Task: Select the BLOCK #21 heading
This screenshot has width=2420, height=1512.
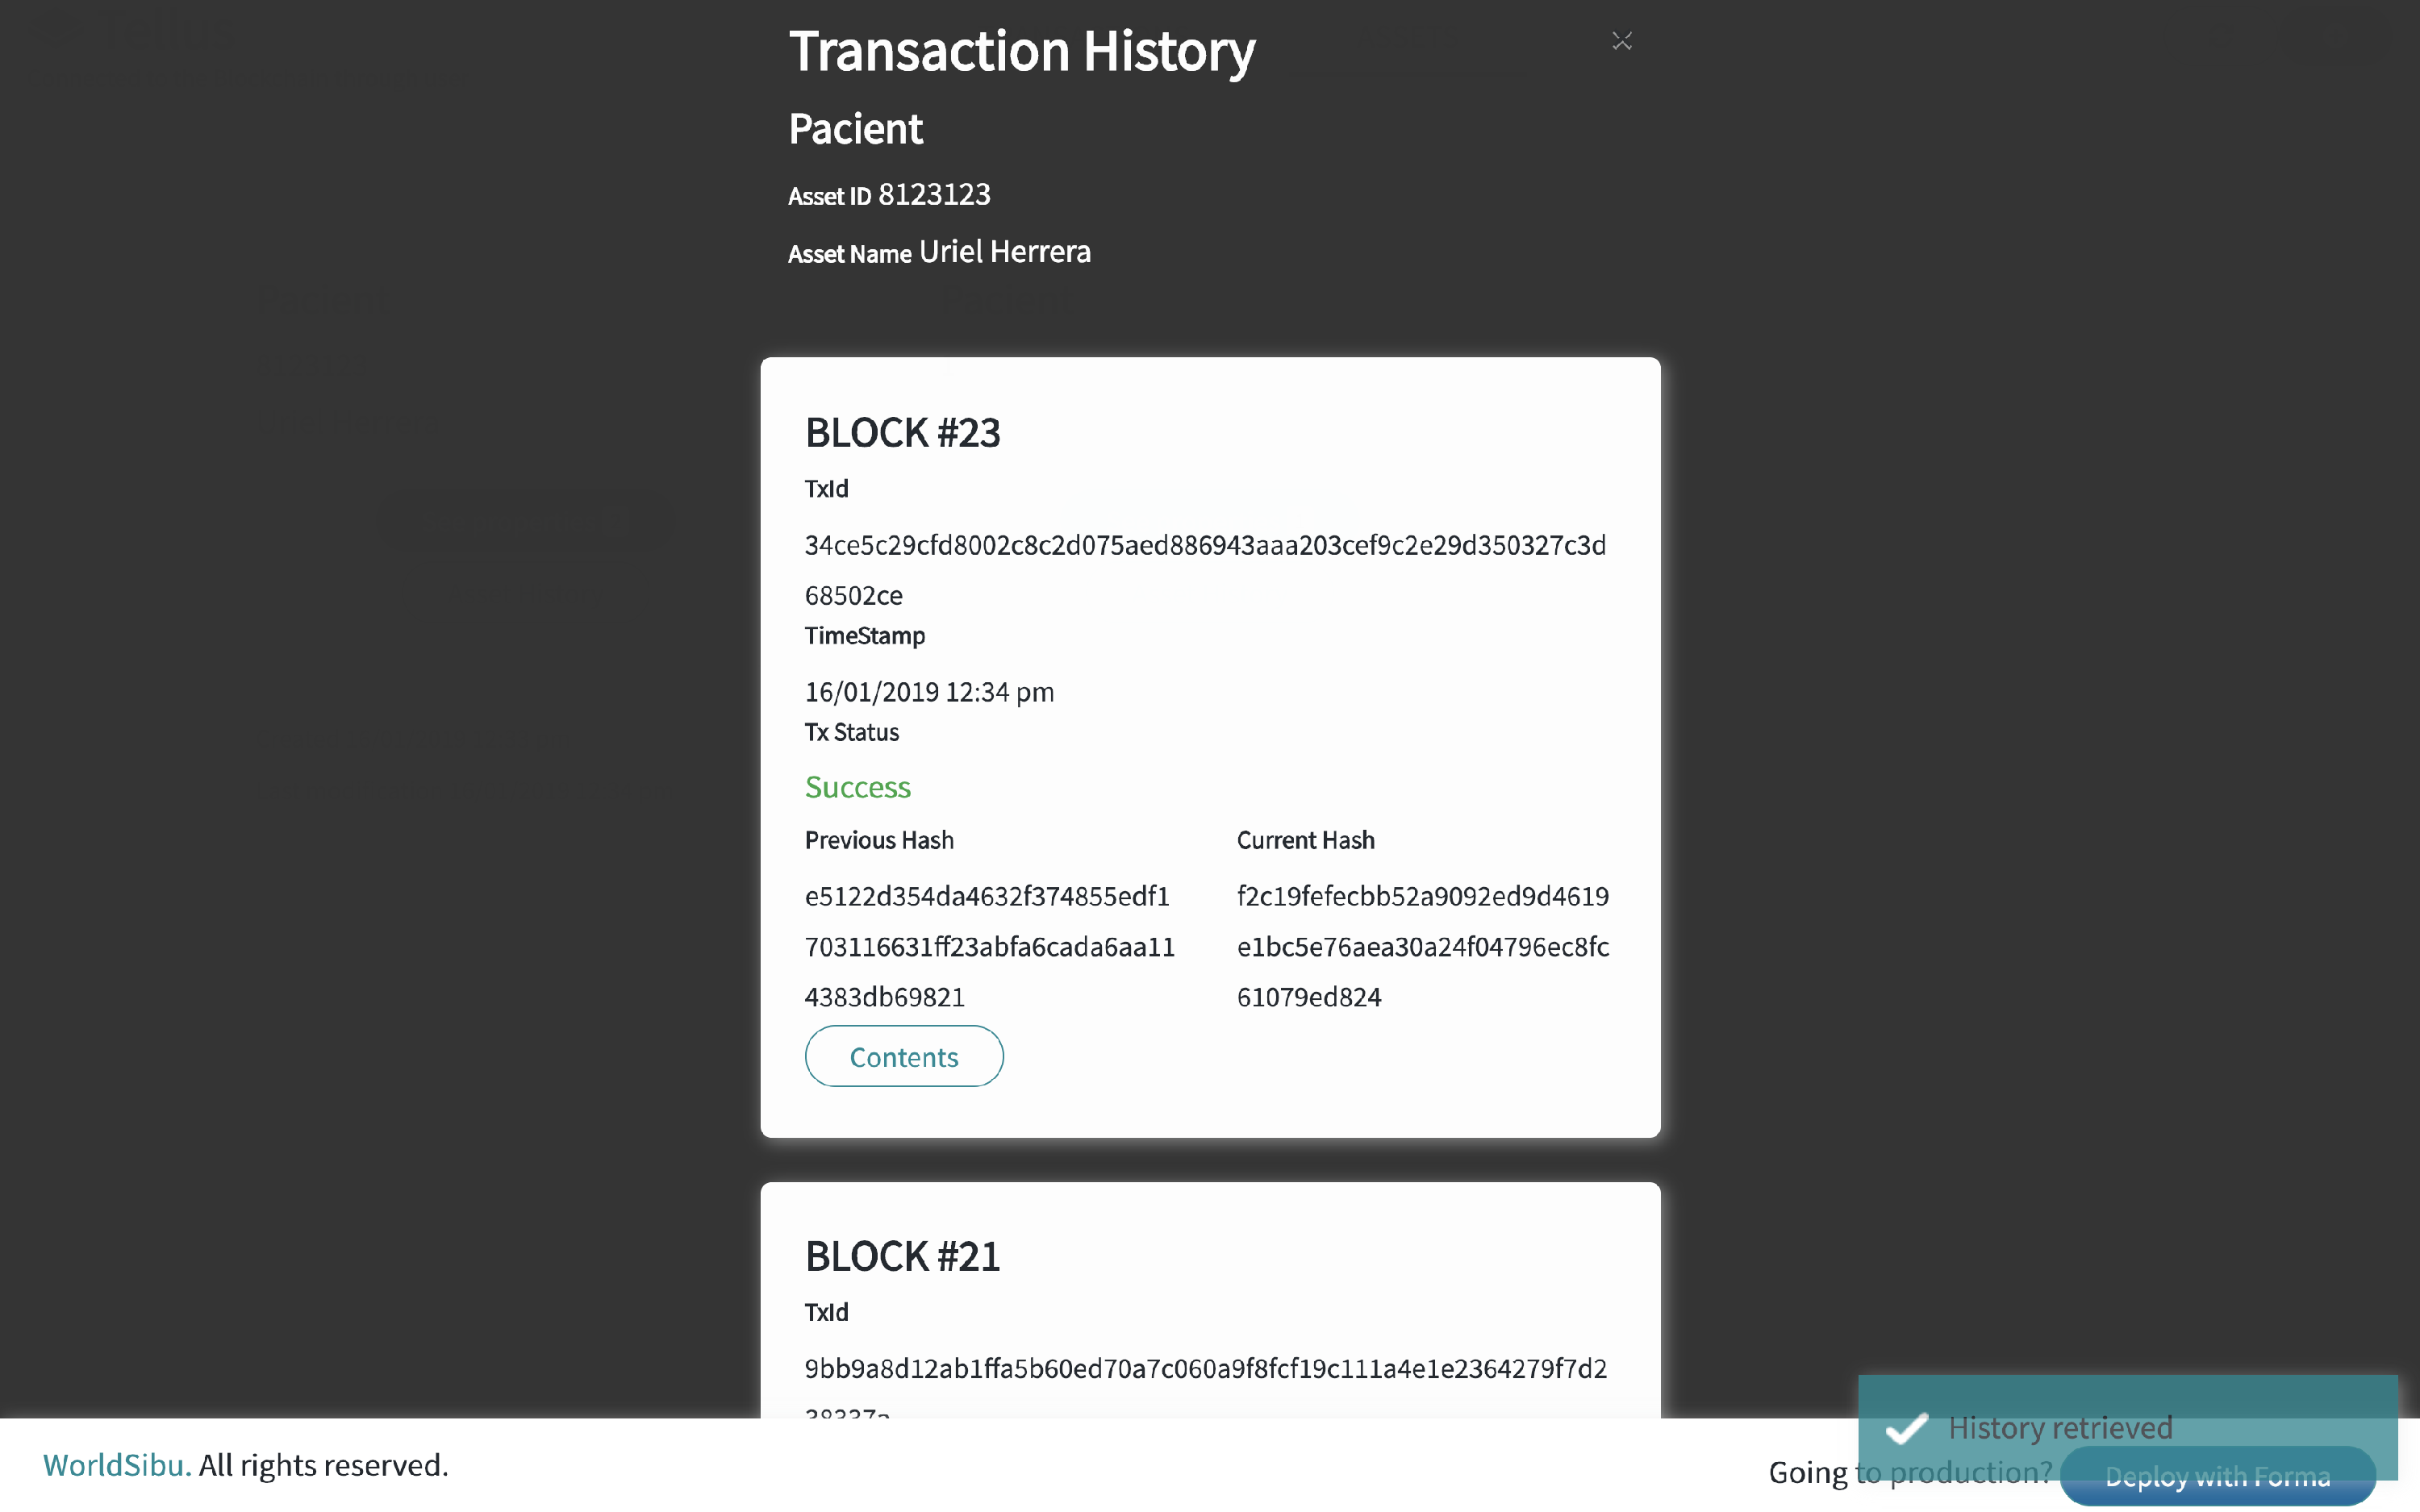Action: point(902,1257)
